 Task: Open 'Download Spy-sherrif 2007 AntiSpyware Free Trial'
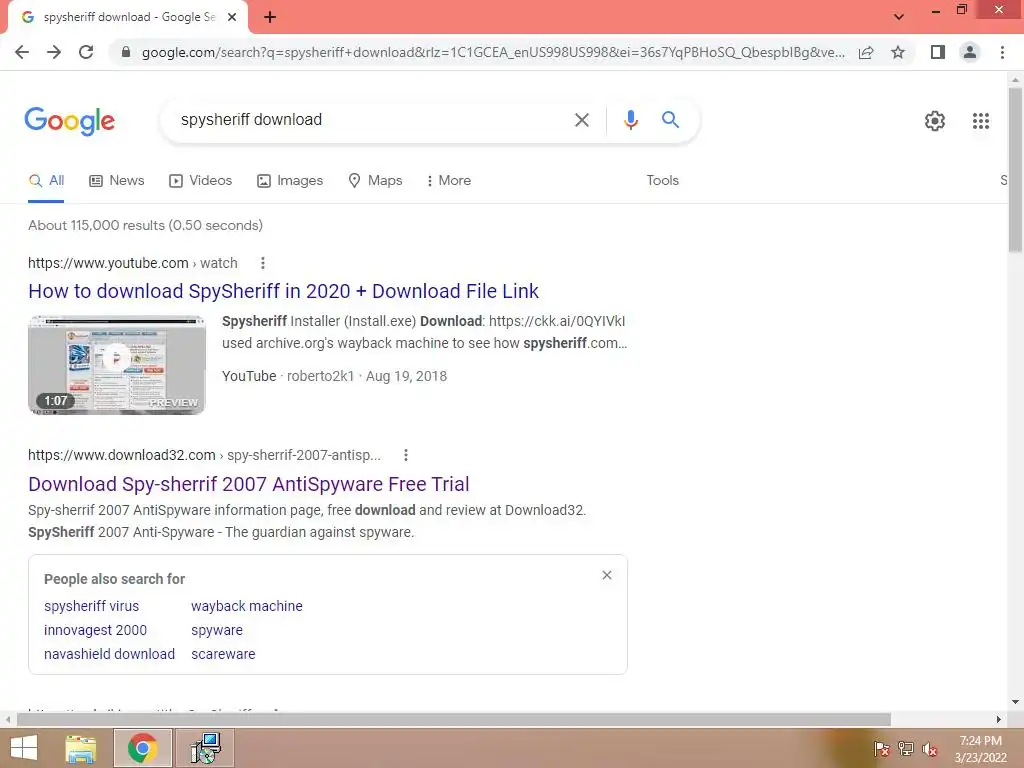pos(249,484)
